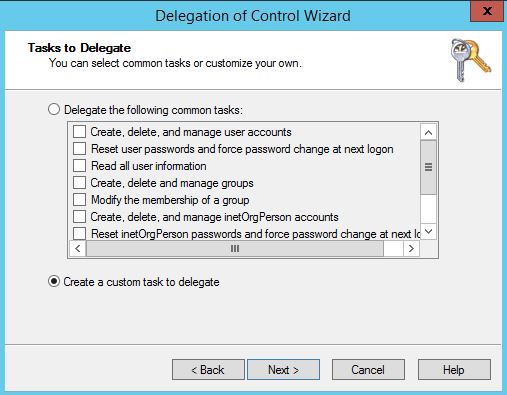Click the vertical scrollbar thumb
This screenshot has height=395, width=507.
[x=428, y=167]
